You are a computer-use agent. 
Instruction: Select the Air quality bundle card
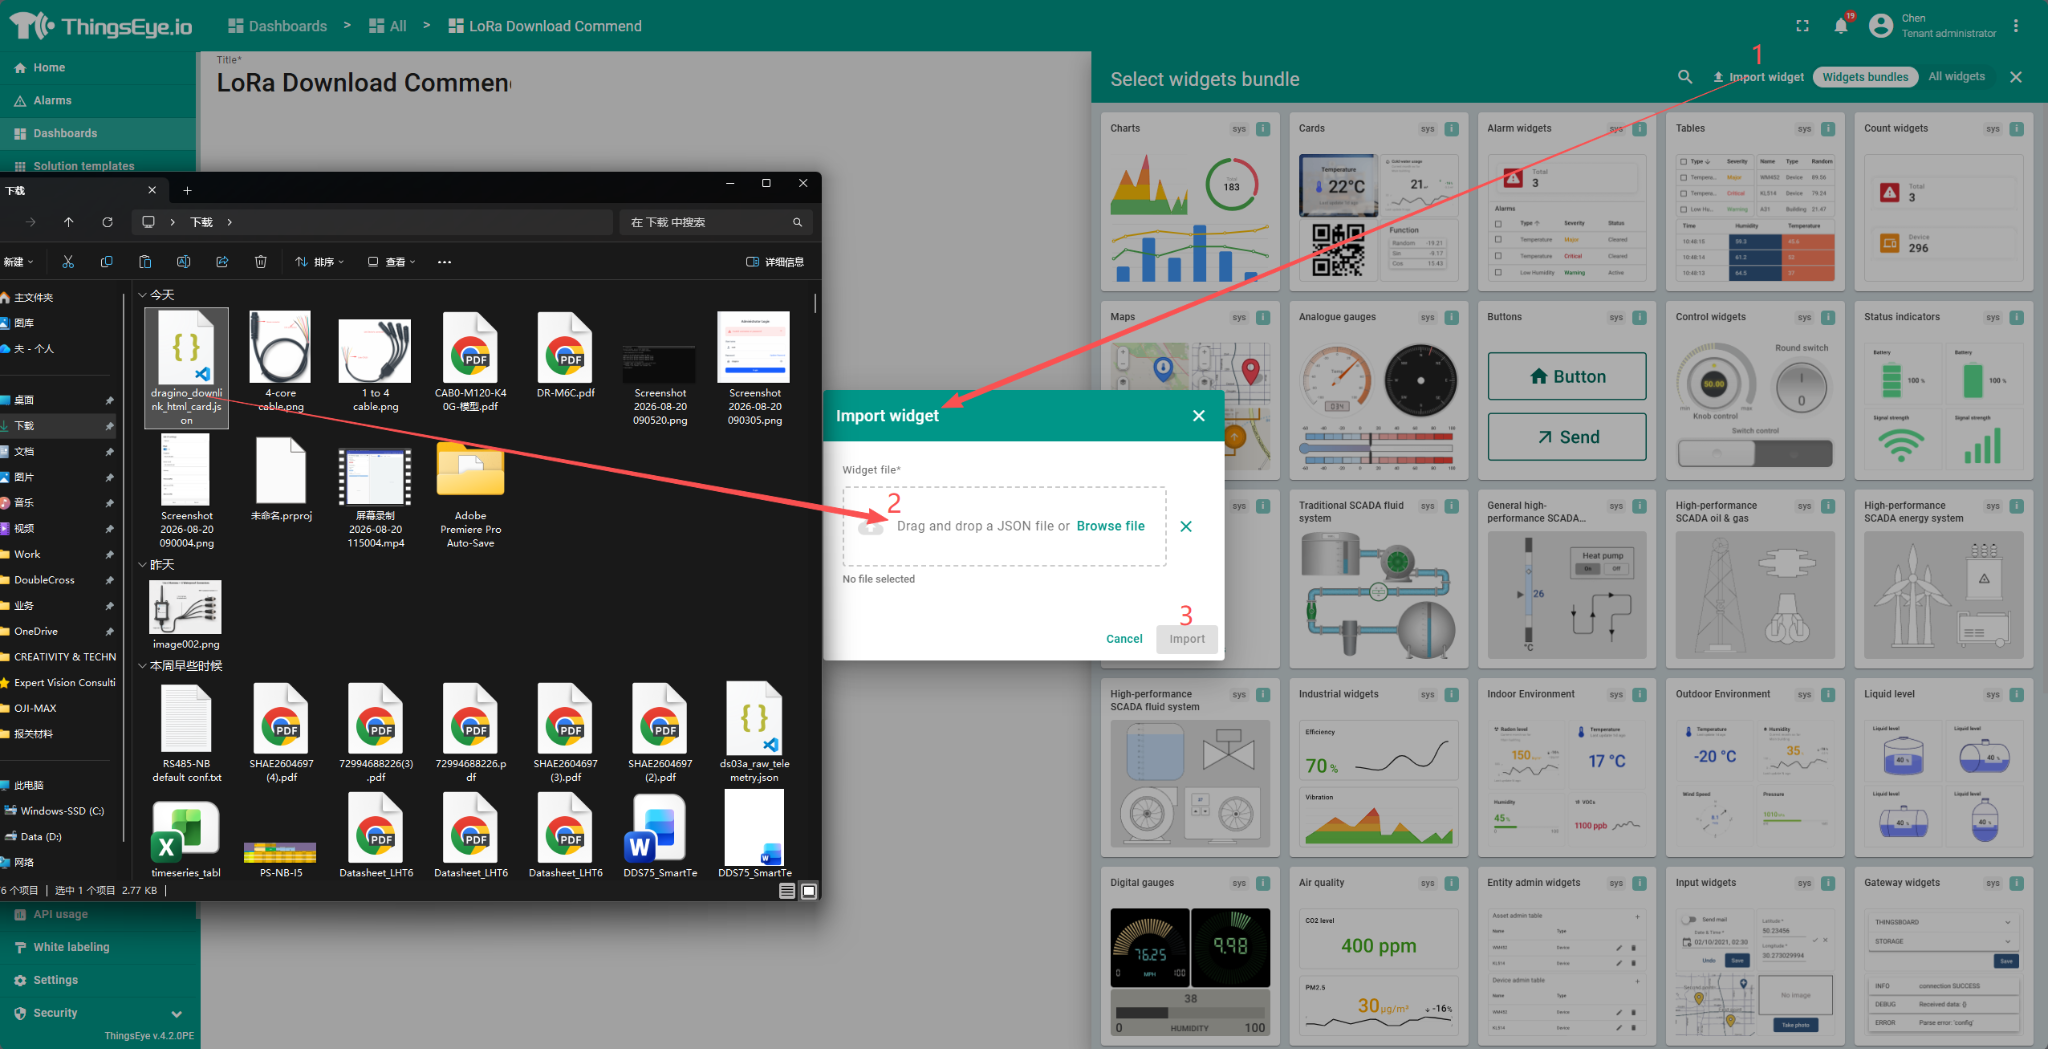[1378, 957]
